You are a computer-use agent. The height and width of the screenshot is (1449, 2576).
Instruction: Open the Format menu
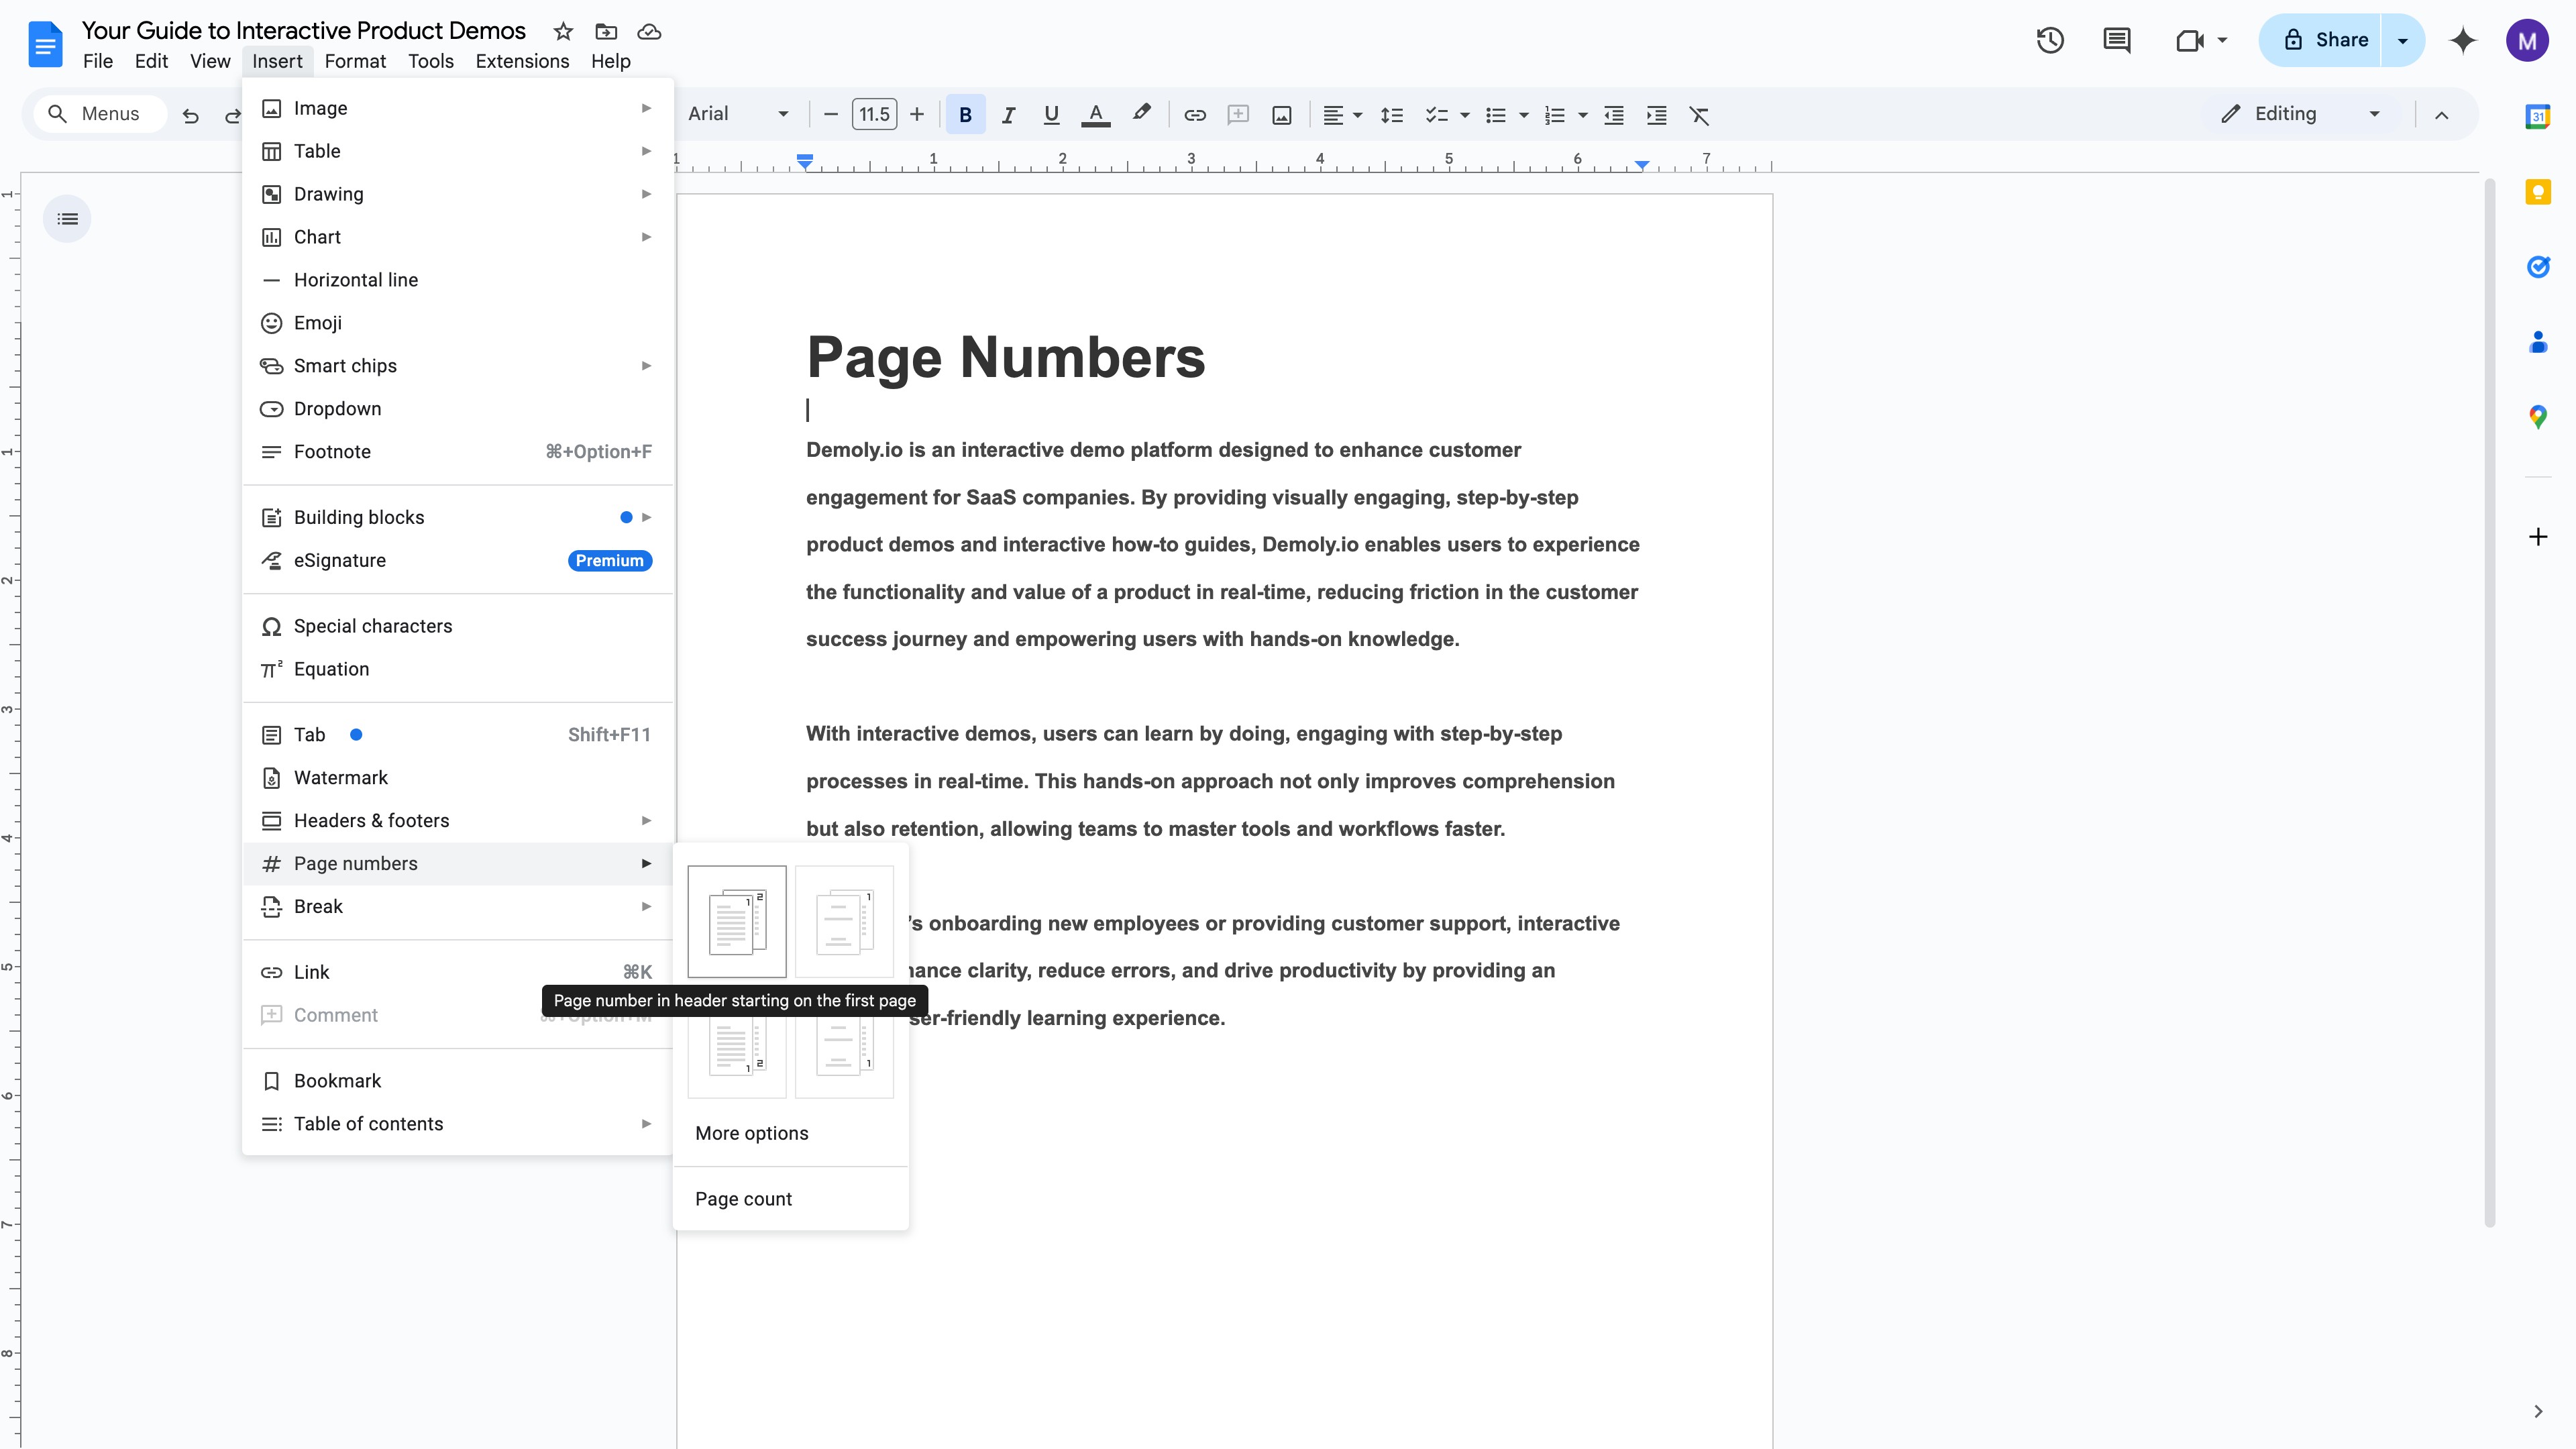pos(355,61)
